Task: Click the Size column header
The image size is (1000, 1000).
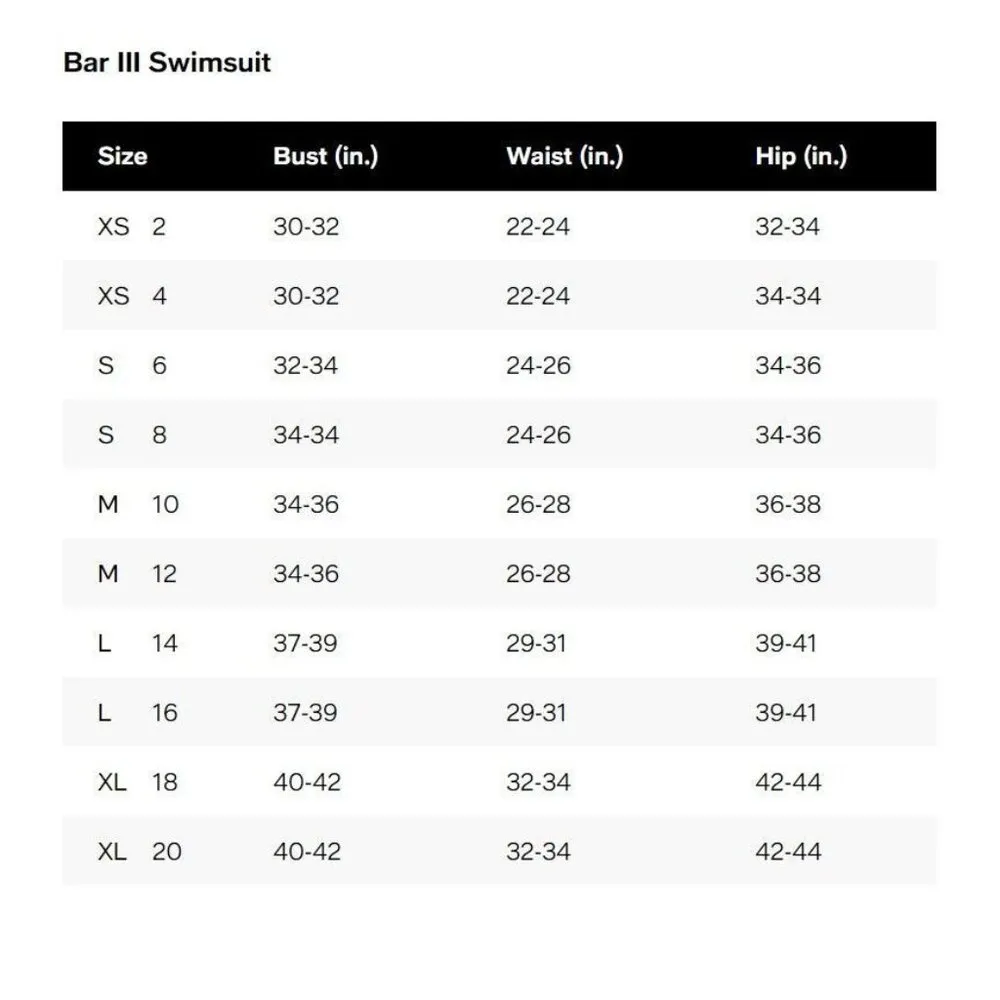Action: click(122, 156)
